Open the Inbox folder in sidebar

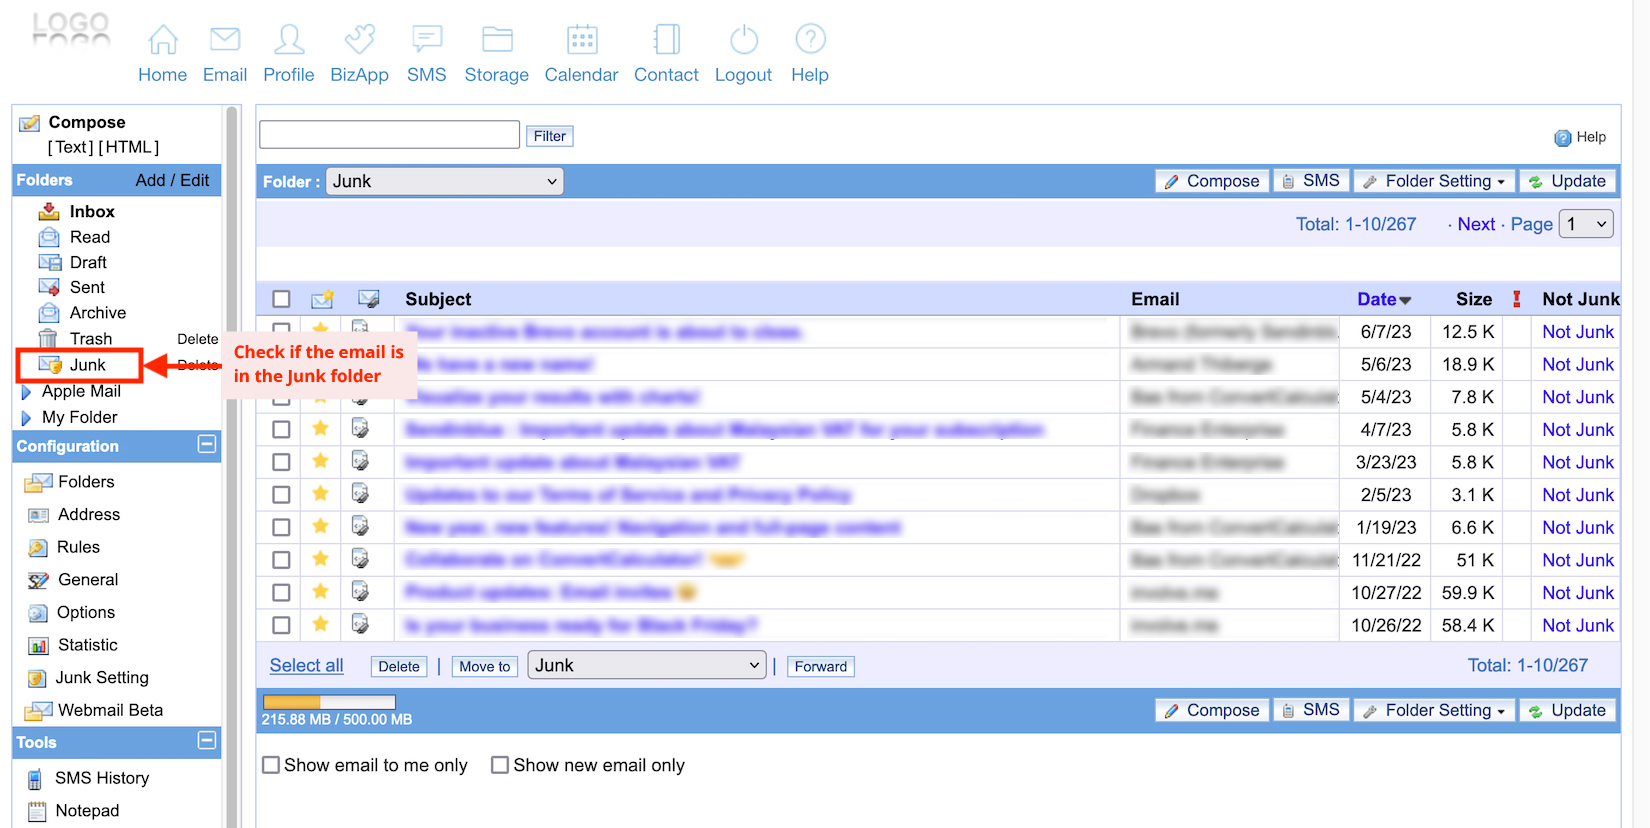click(92, 212)
